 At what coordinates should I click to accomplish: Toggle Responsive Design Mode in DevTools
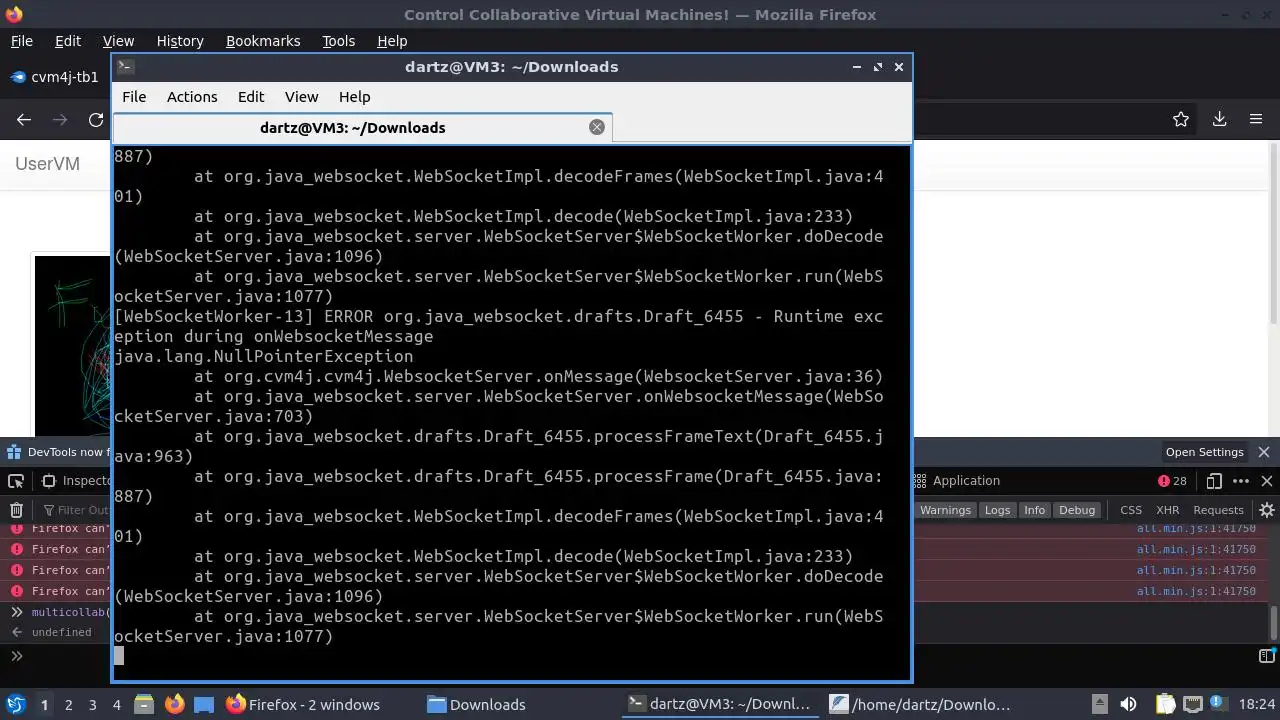click(1214, 481)
